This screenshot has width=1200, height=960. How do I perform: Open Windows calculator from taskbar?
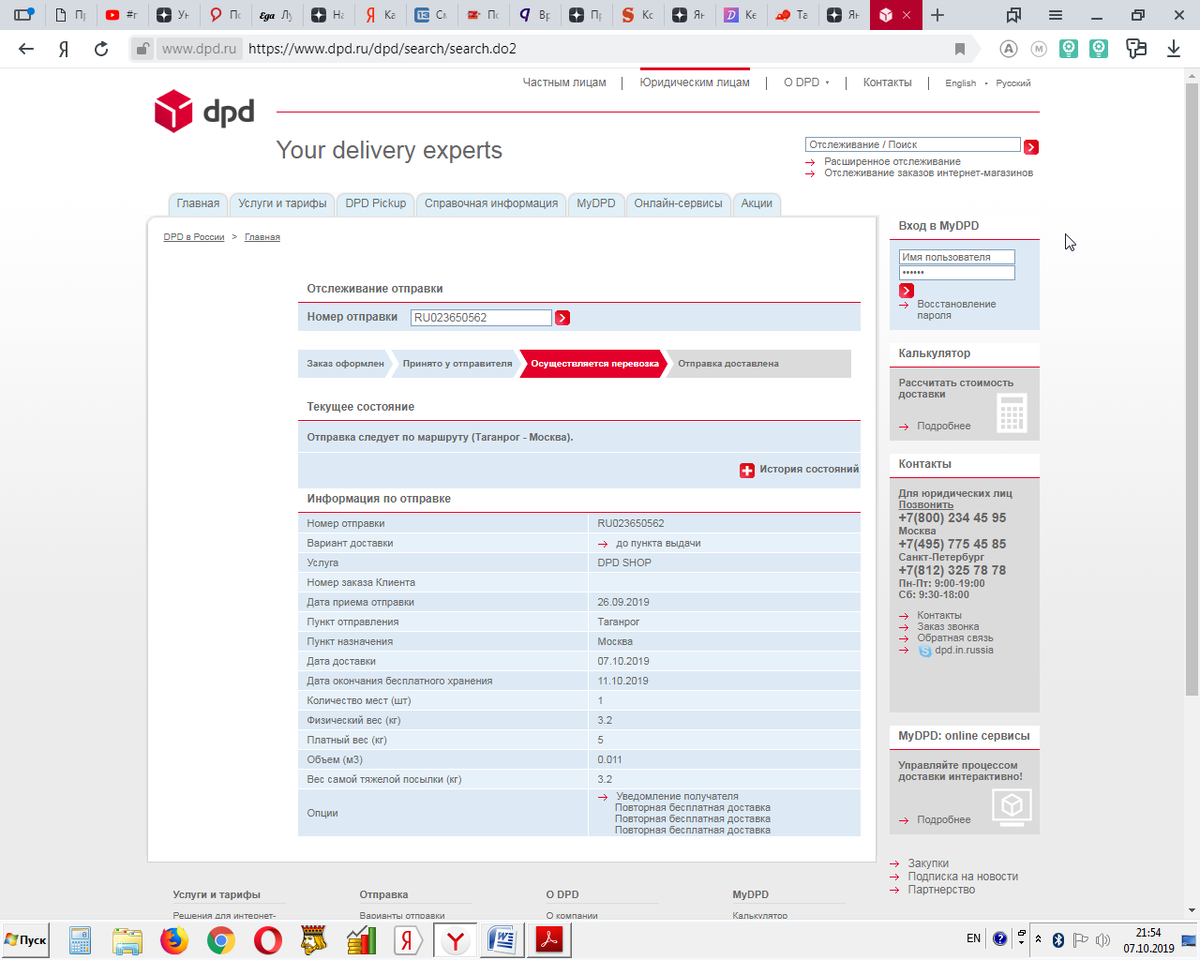[80, 940]
